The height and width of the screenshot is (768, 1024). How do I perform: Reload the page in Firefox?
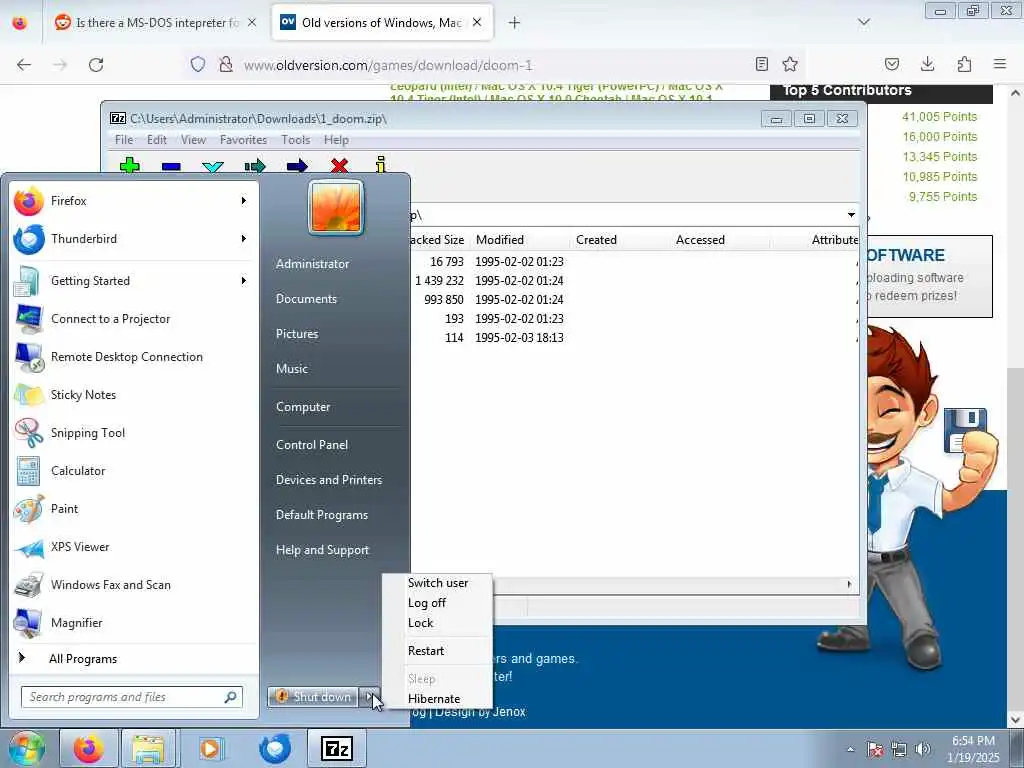(x=96, y=65)
